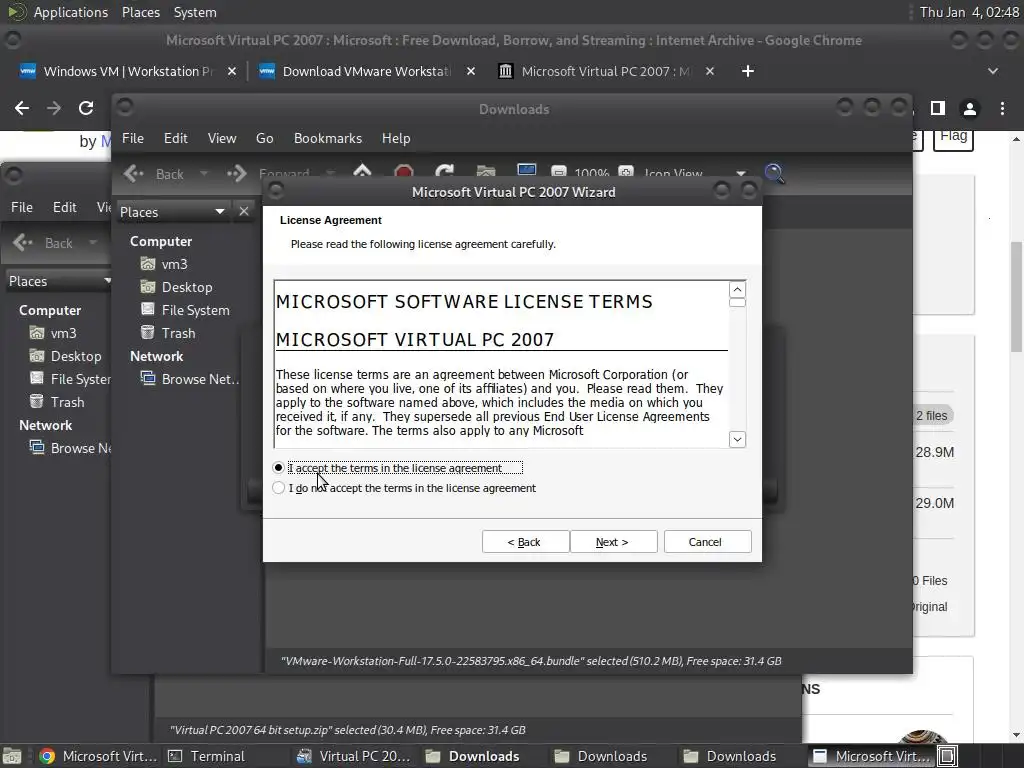The width and height of the screenshot is (1024, 768).
Task: Open Back history dropdown in front Downloads window
Action: point(204,174)
